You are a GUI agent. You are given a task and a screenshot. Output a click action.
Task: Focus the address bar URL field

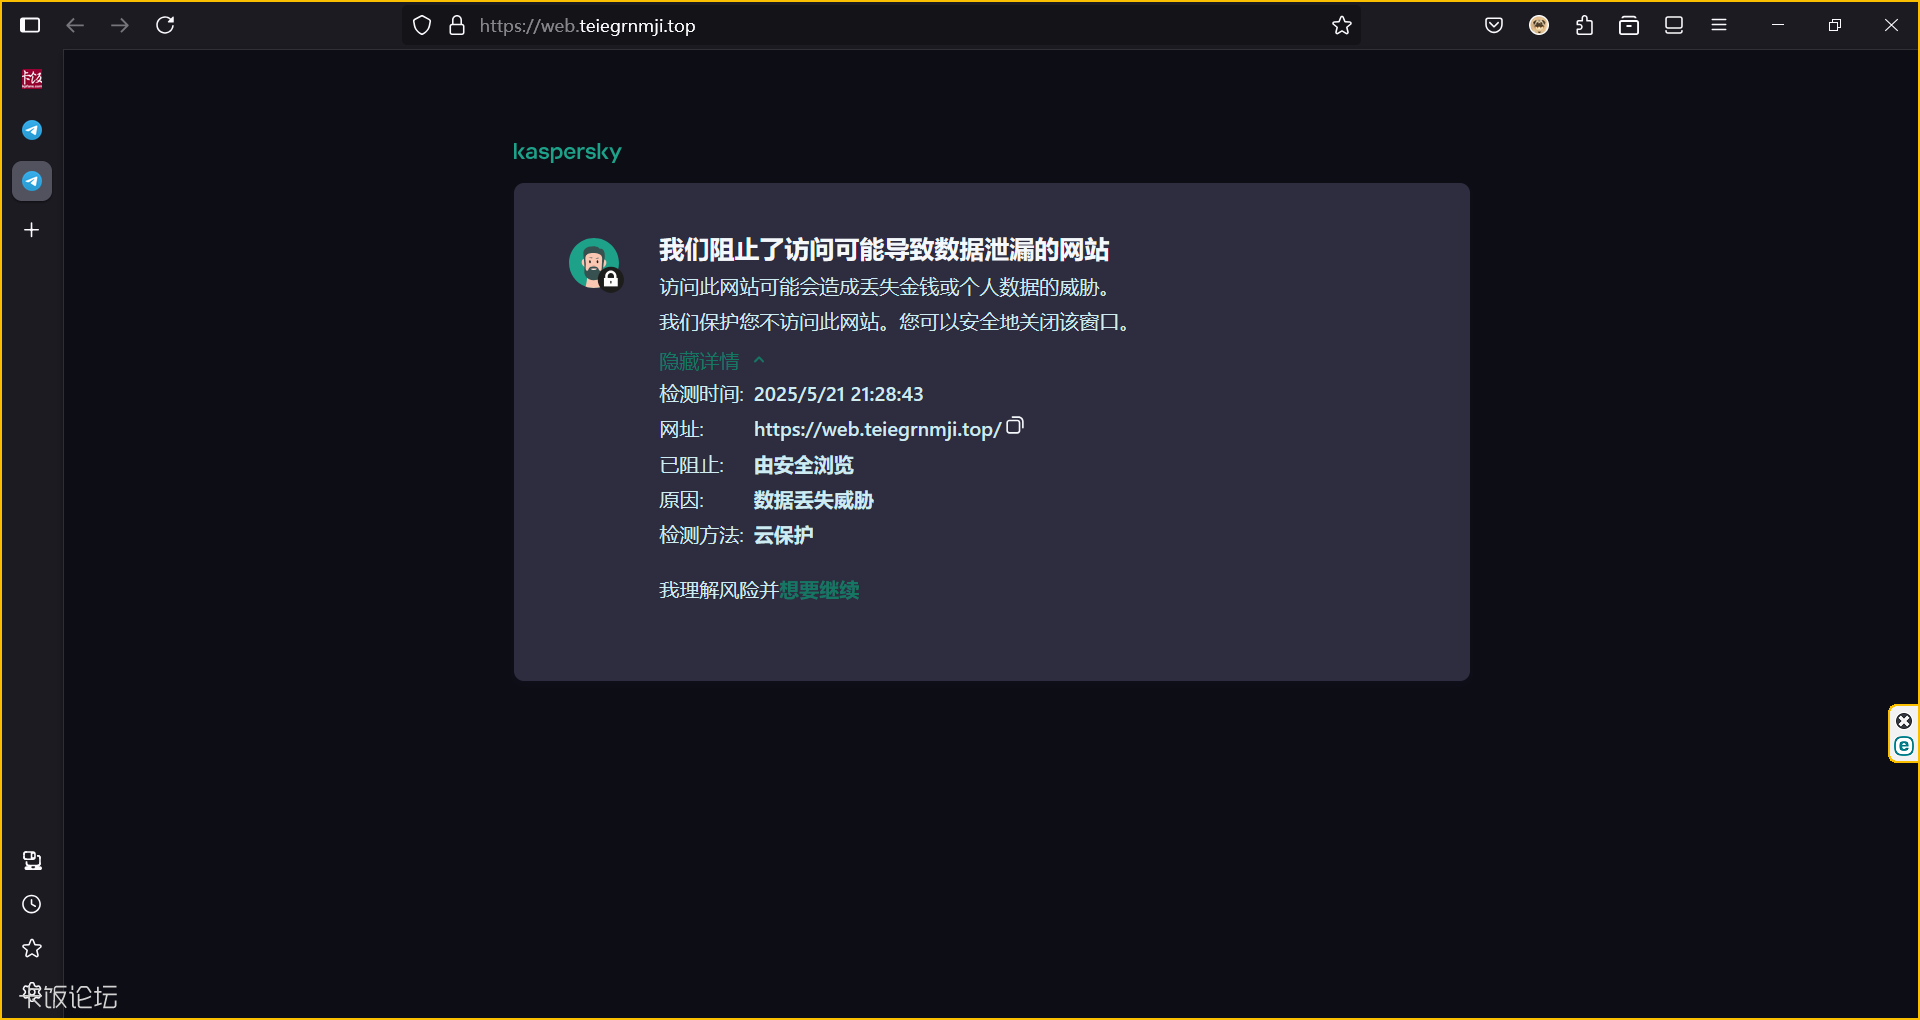click(x=880, y=26)
